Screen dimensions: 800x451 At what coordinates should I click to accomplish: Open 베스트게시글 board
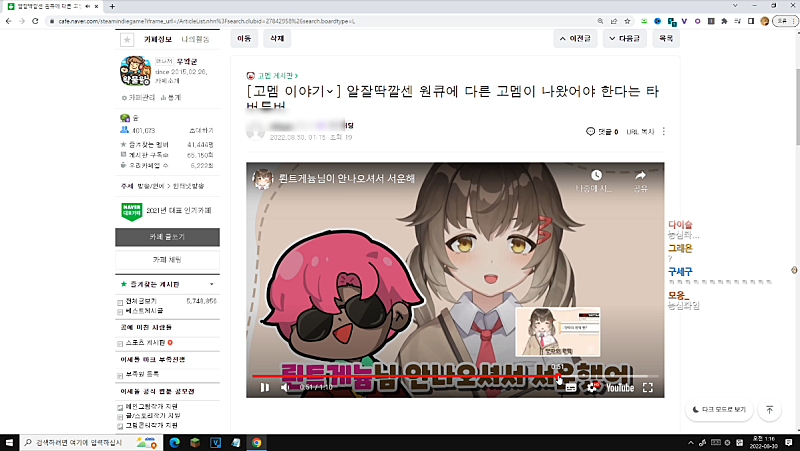pyautogui.click(x=144, y=311)
